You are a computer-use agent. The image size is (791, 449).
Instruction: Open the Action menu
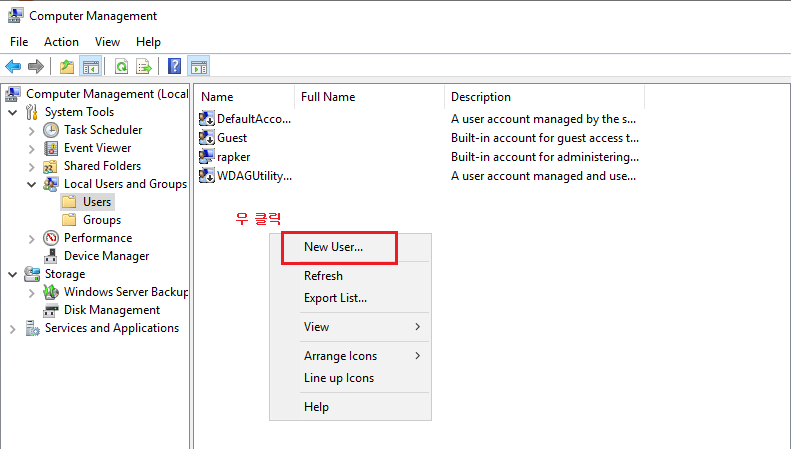[x=62, y=42]
